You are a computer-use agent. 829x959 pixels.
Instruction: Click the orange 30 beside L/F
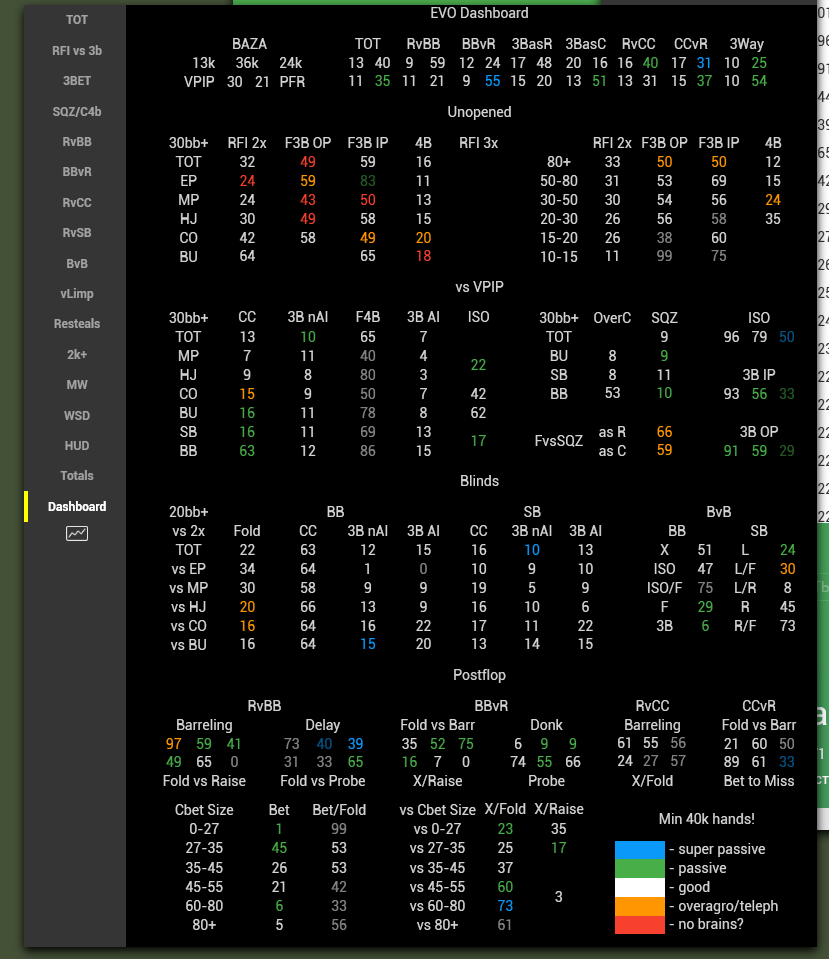(x=787, y=569)
